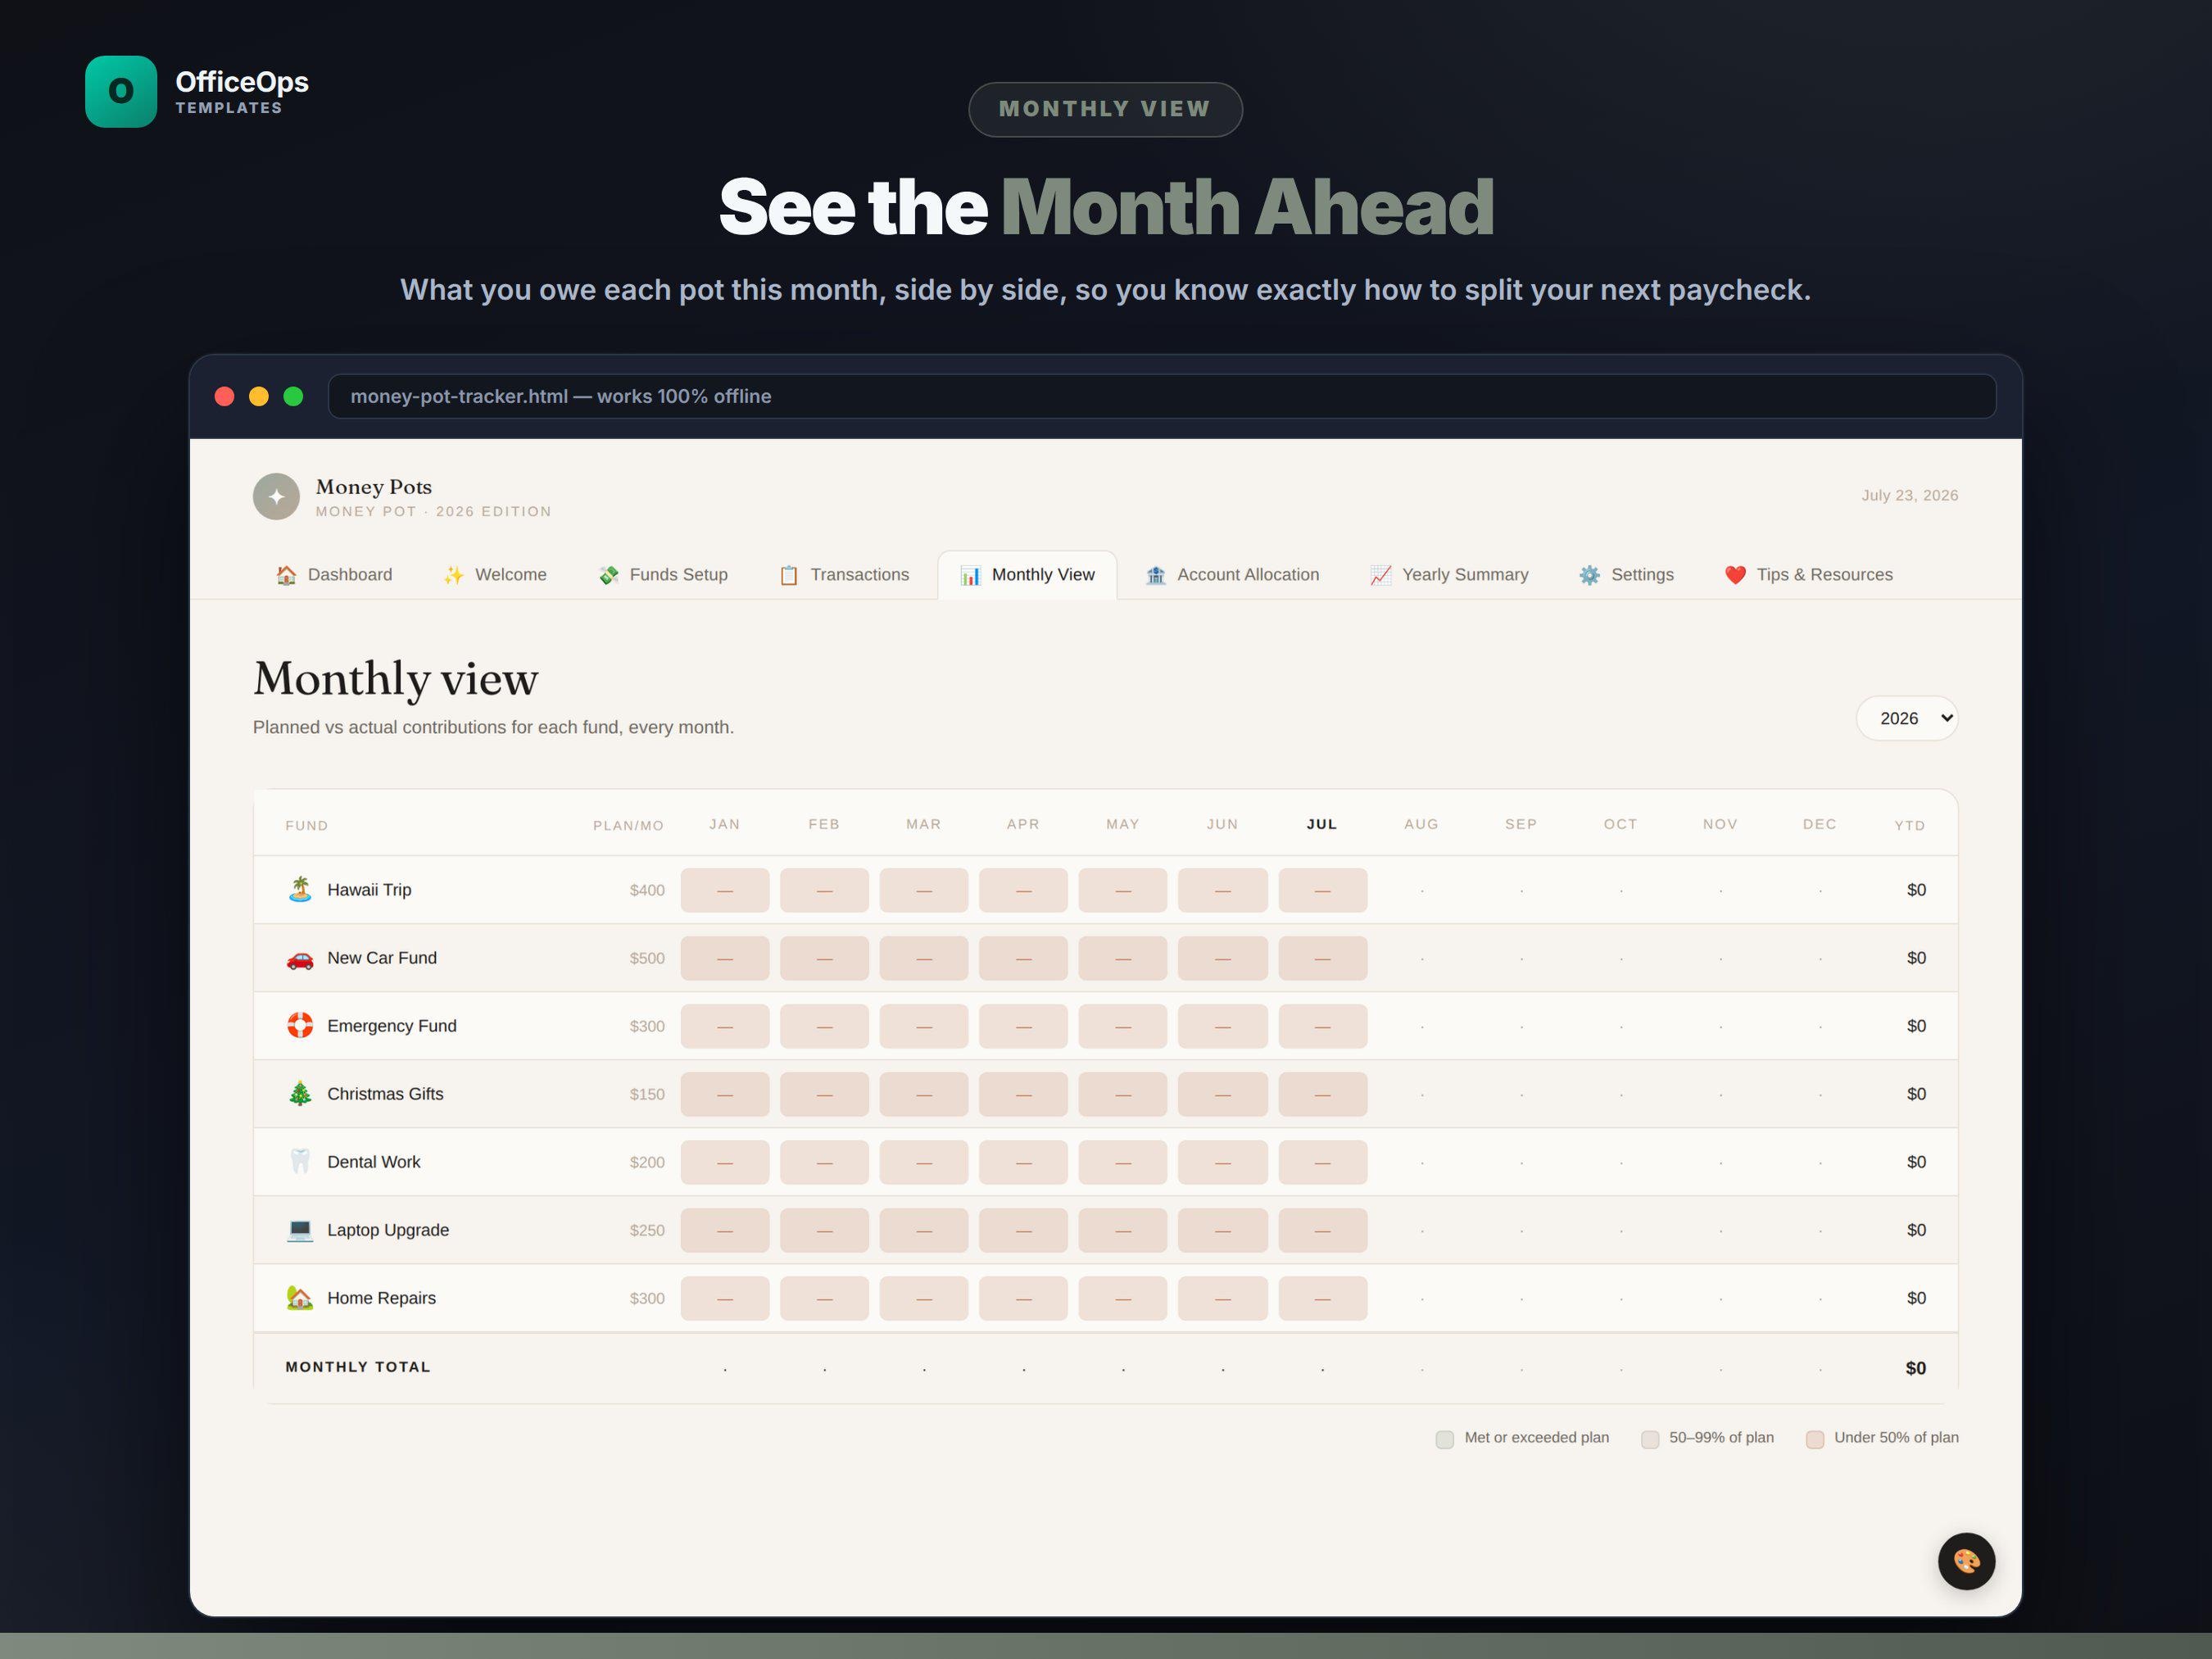Click Home Repairs' MAR cell

pos(924,1298)
